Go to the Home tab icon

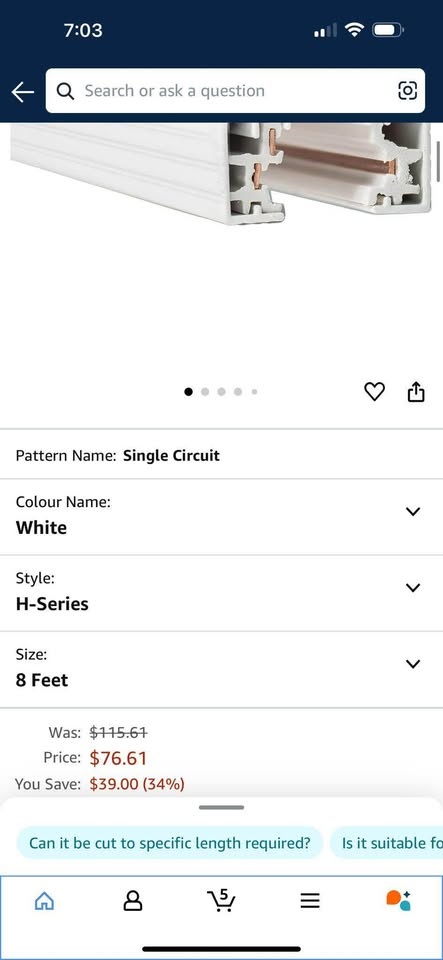point(44,900)
